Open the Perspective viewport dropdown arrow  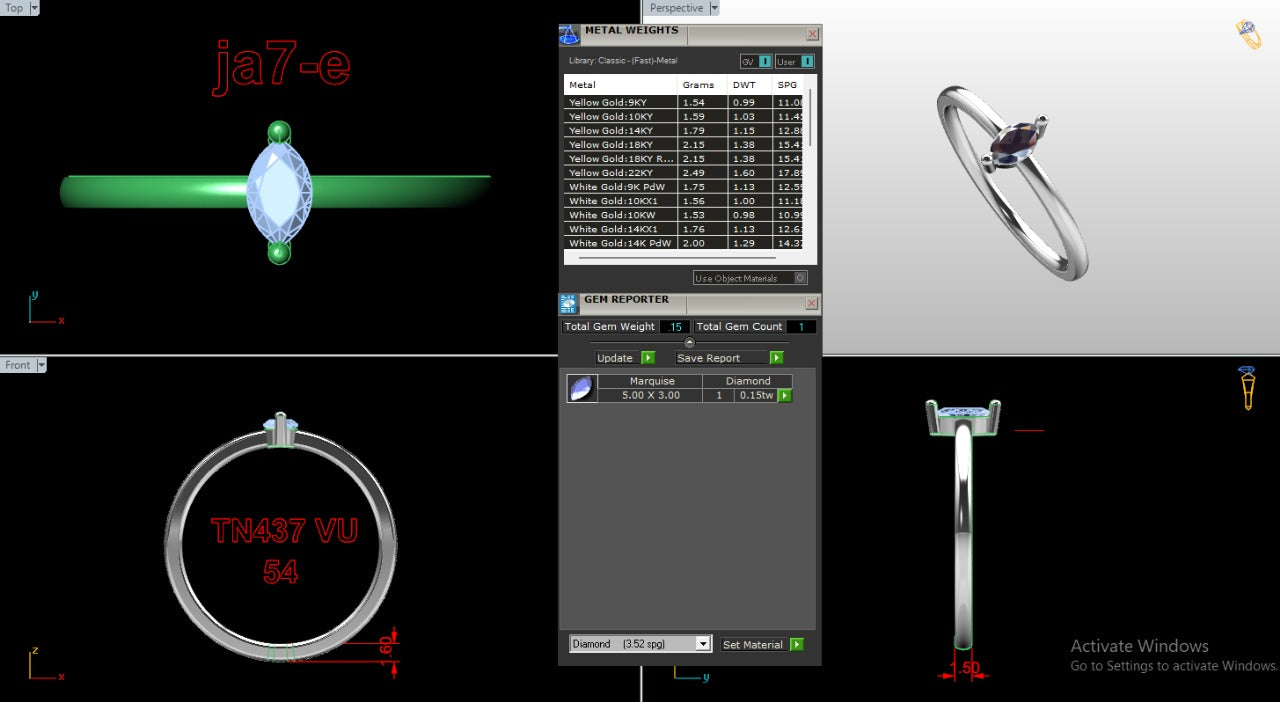point(714,8)
